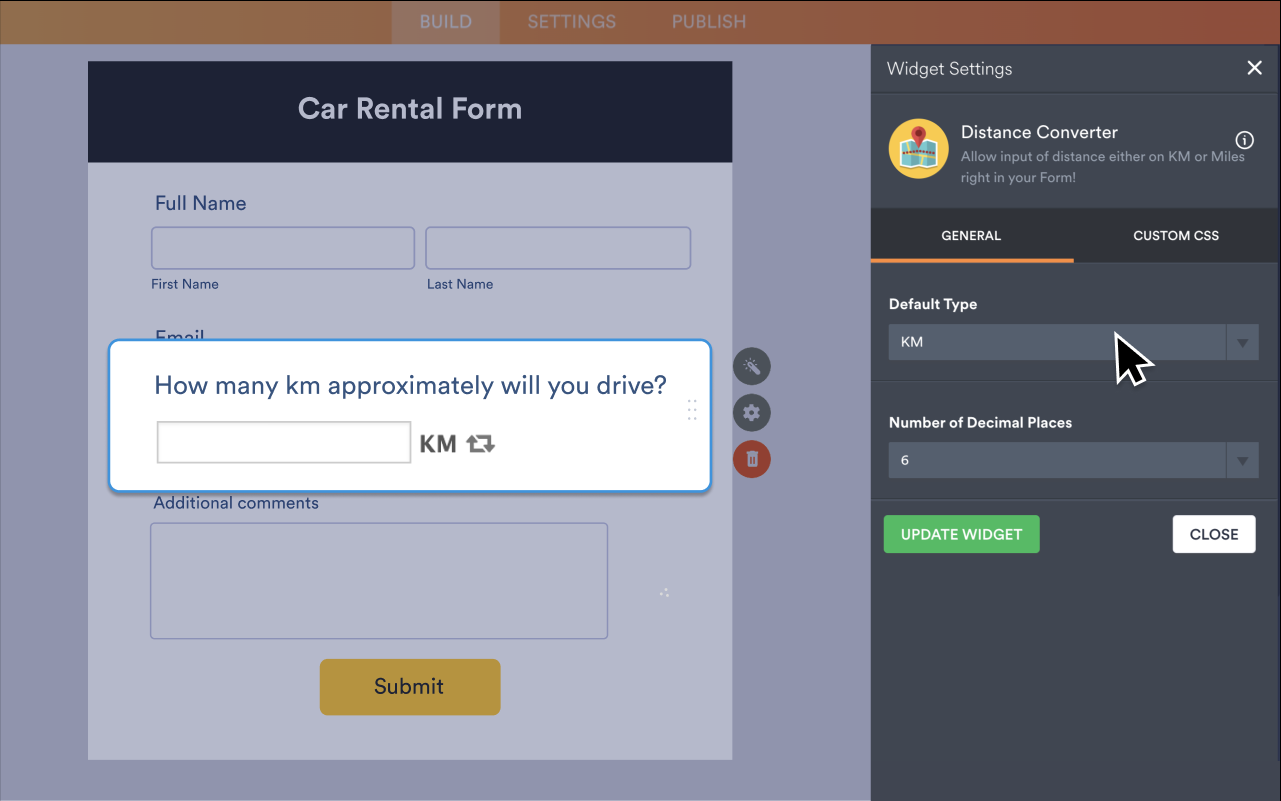1281x801 pixels.
Task: Grab the widget drag handle dots
Action: [692, 410]
